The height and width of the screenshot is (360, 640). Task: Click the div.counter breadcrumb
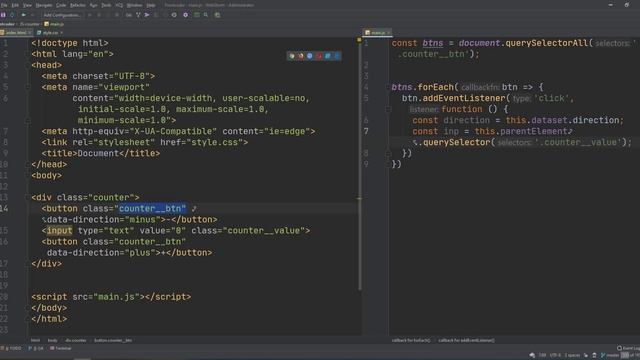coord(76,340)
